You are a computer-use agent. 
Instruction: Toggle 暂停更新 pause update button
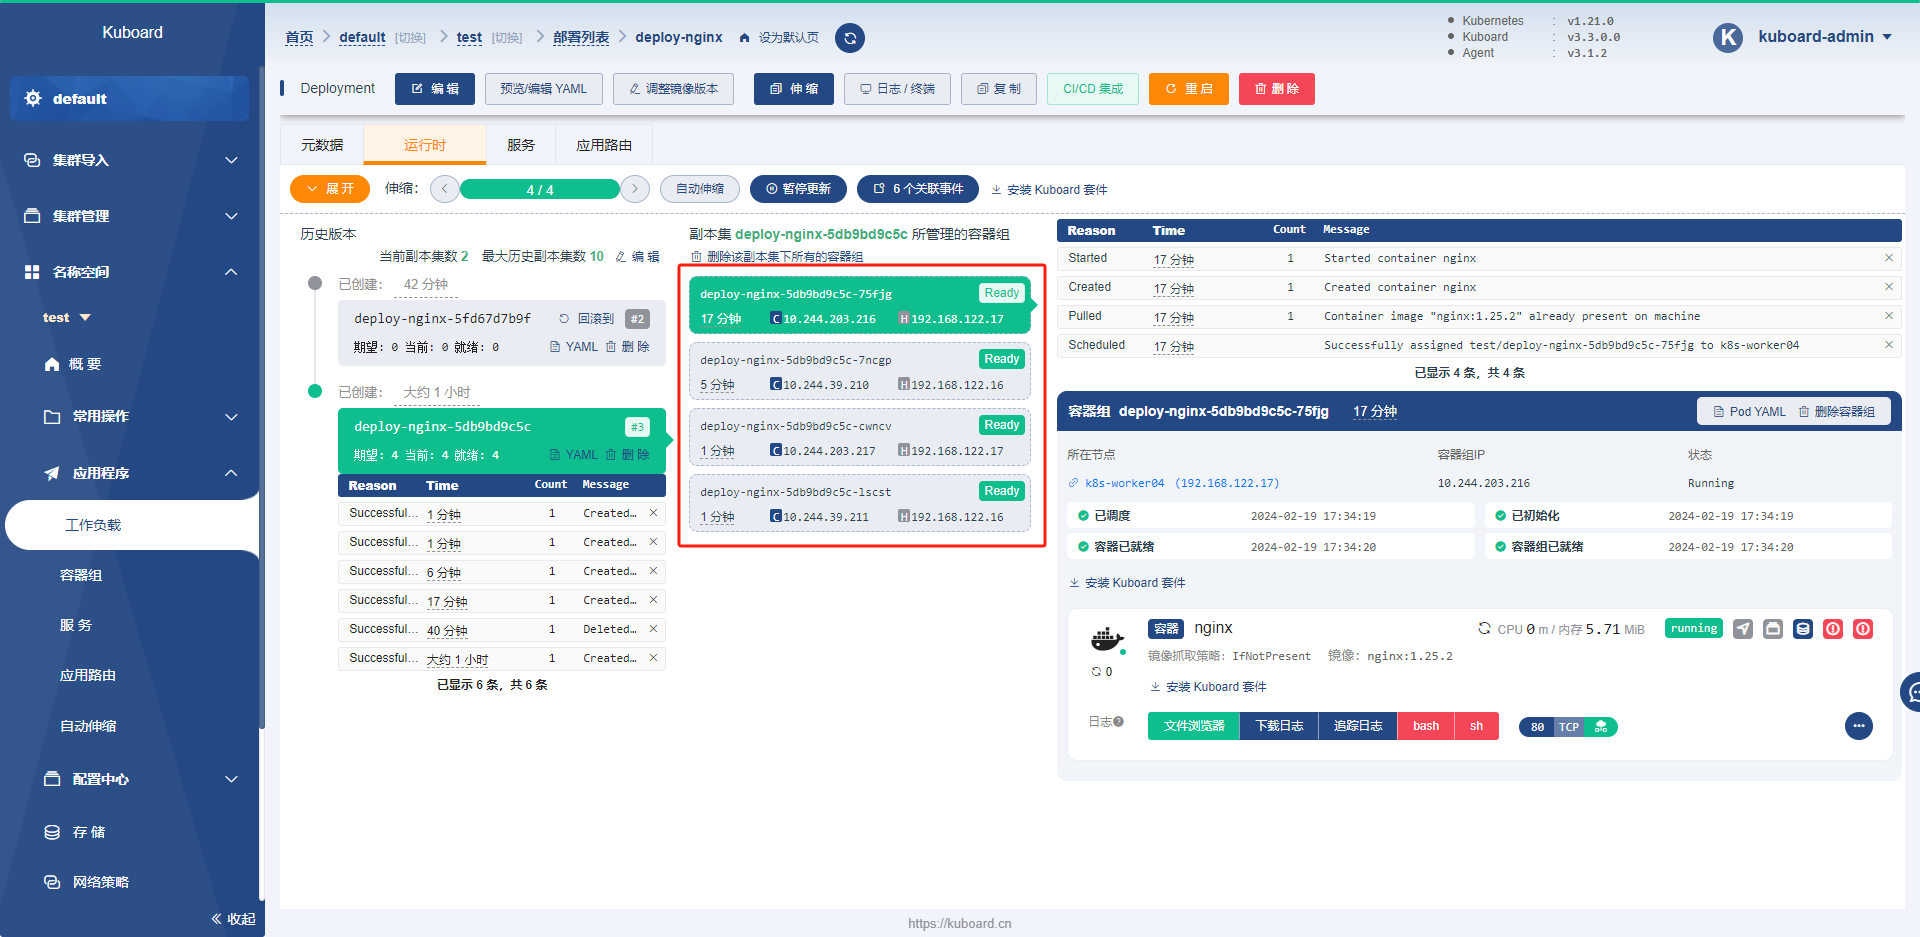coord(798,189)
